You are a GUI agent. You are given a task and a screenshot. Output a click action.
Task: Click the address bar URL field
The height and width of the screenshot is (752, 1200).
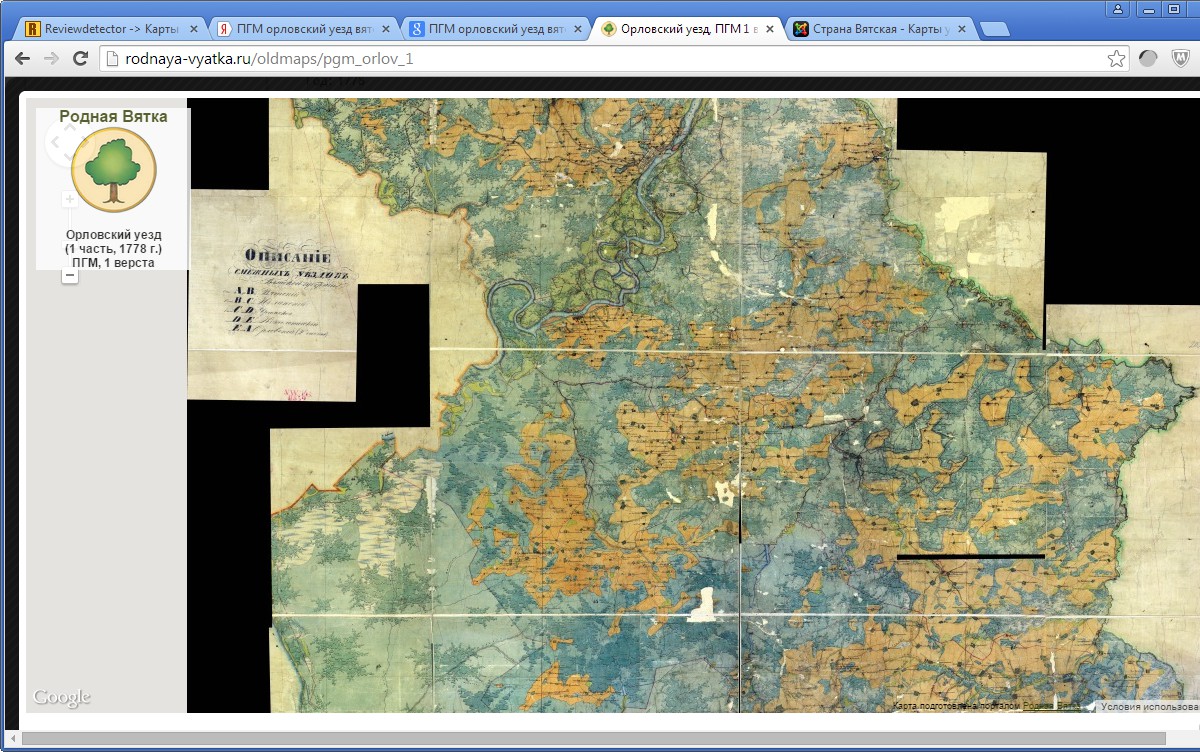(x=600, y=59)
